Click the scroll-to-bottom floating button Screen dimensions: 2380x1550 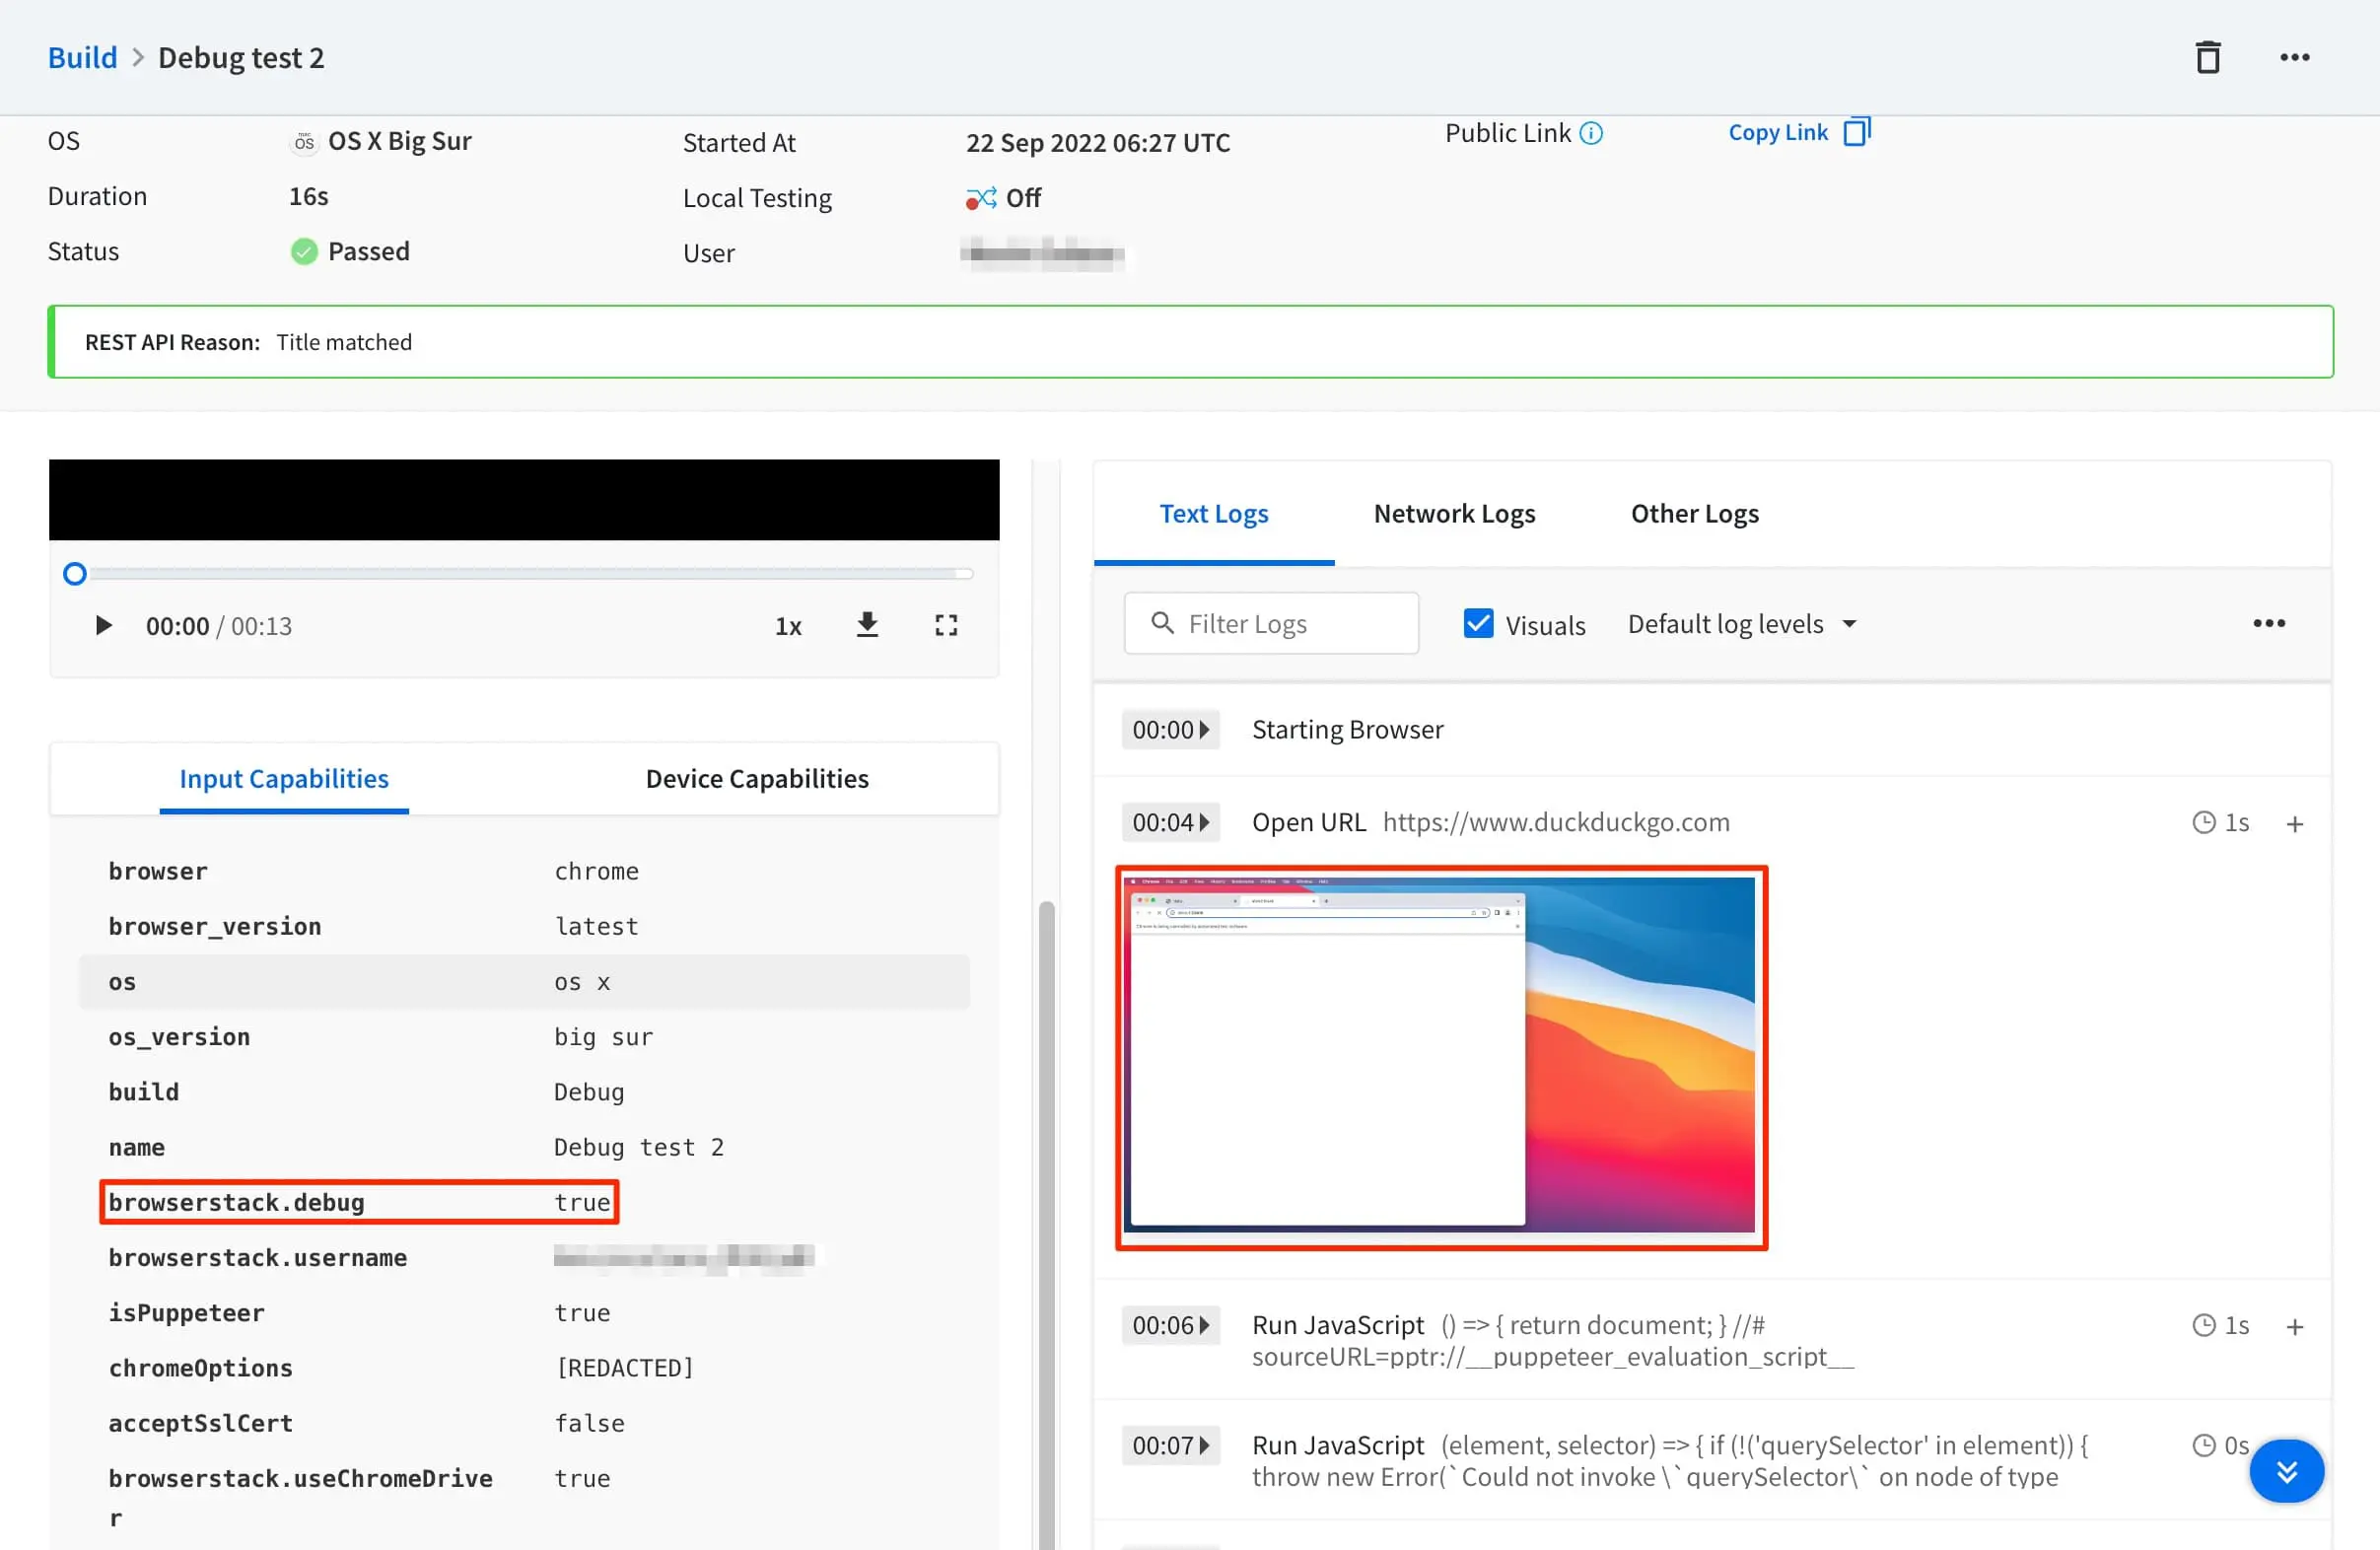[2286, 1470]
